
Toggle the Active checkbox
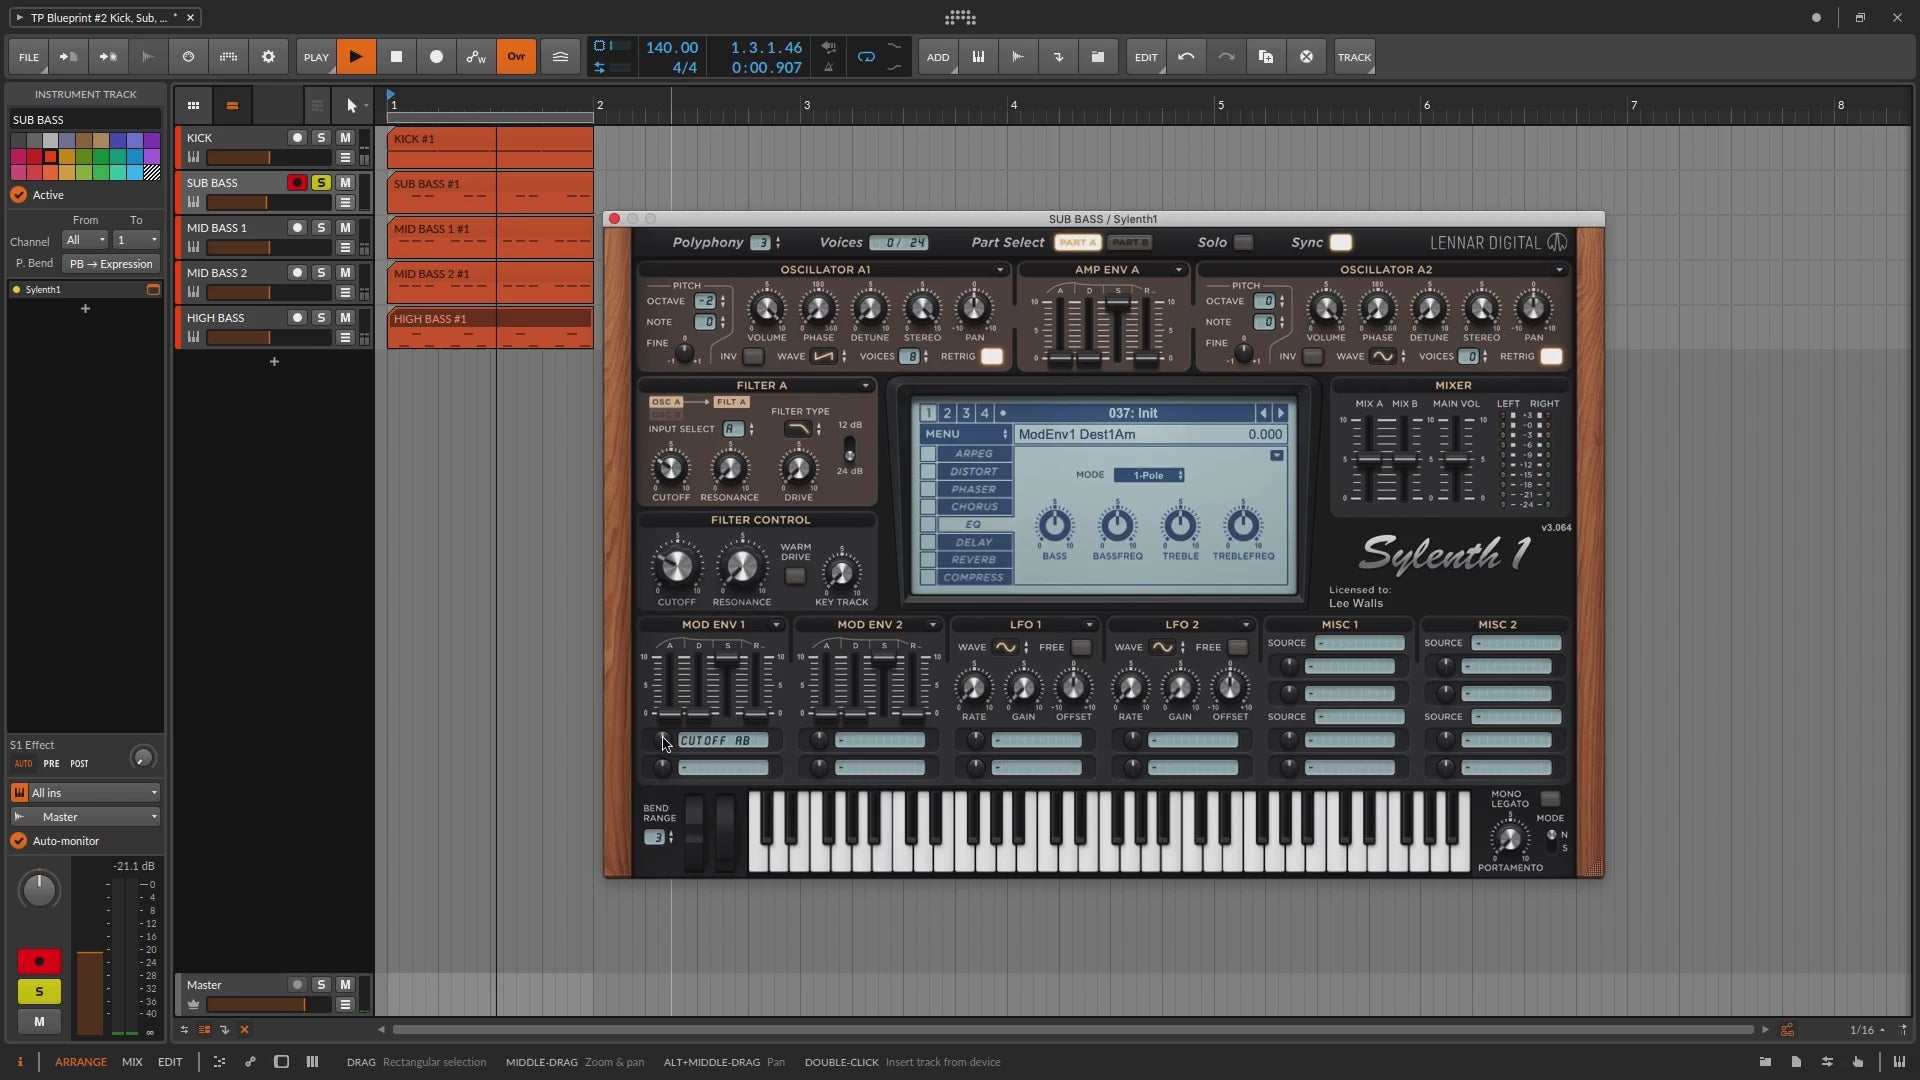(19, 195)
